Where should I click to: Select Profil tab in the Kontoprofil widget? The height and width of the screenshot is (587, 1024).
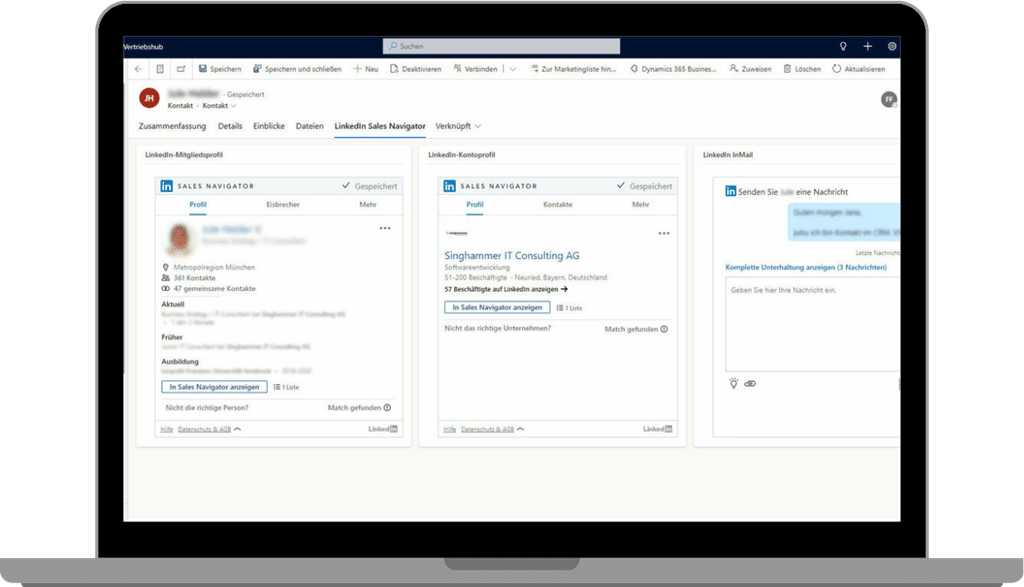(x=475, y=204)
